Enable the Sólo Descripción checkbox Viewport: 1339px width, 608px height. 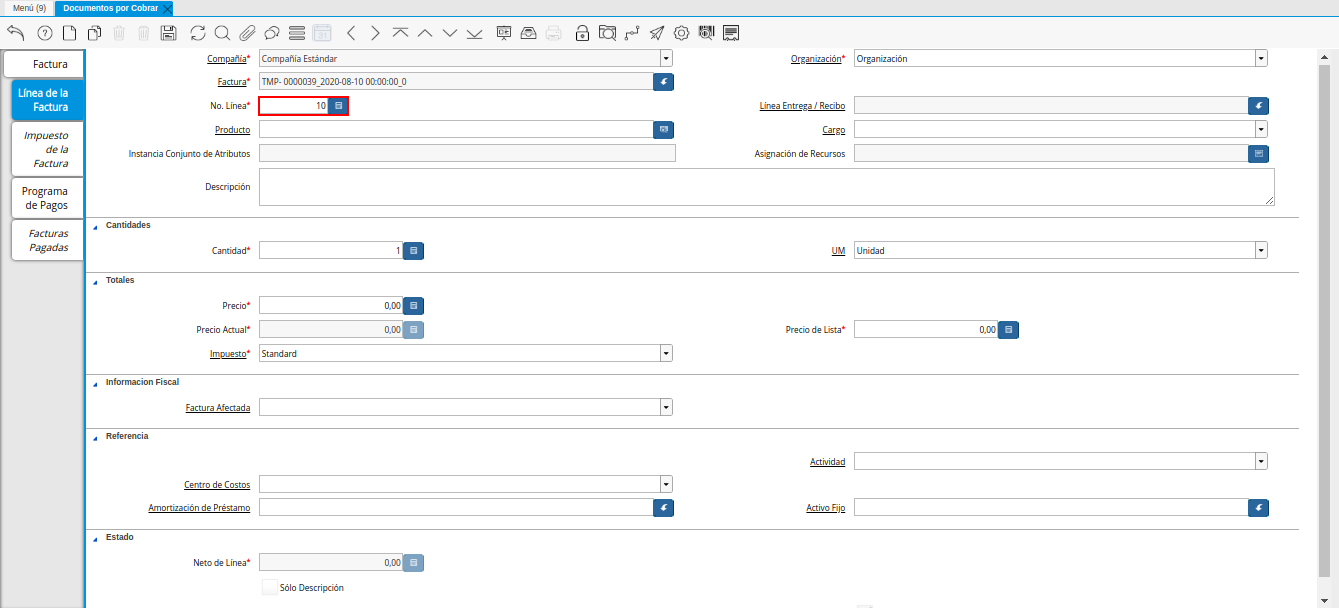(270, 588)
